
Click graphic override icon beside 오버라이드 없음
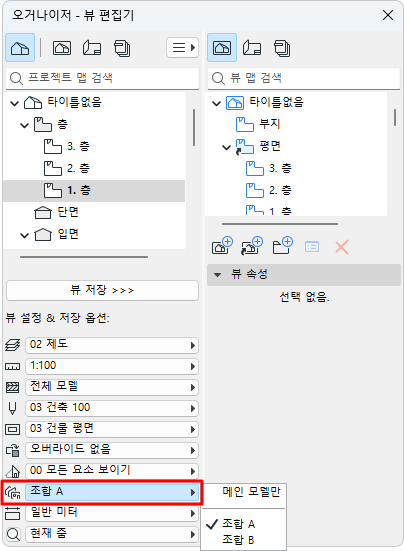tap(13, 450)
